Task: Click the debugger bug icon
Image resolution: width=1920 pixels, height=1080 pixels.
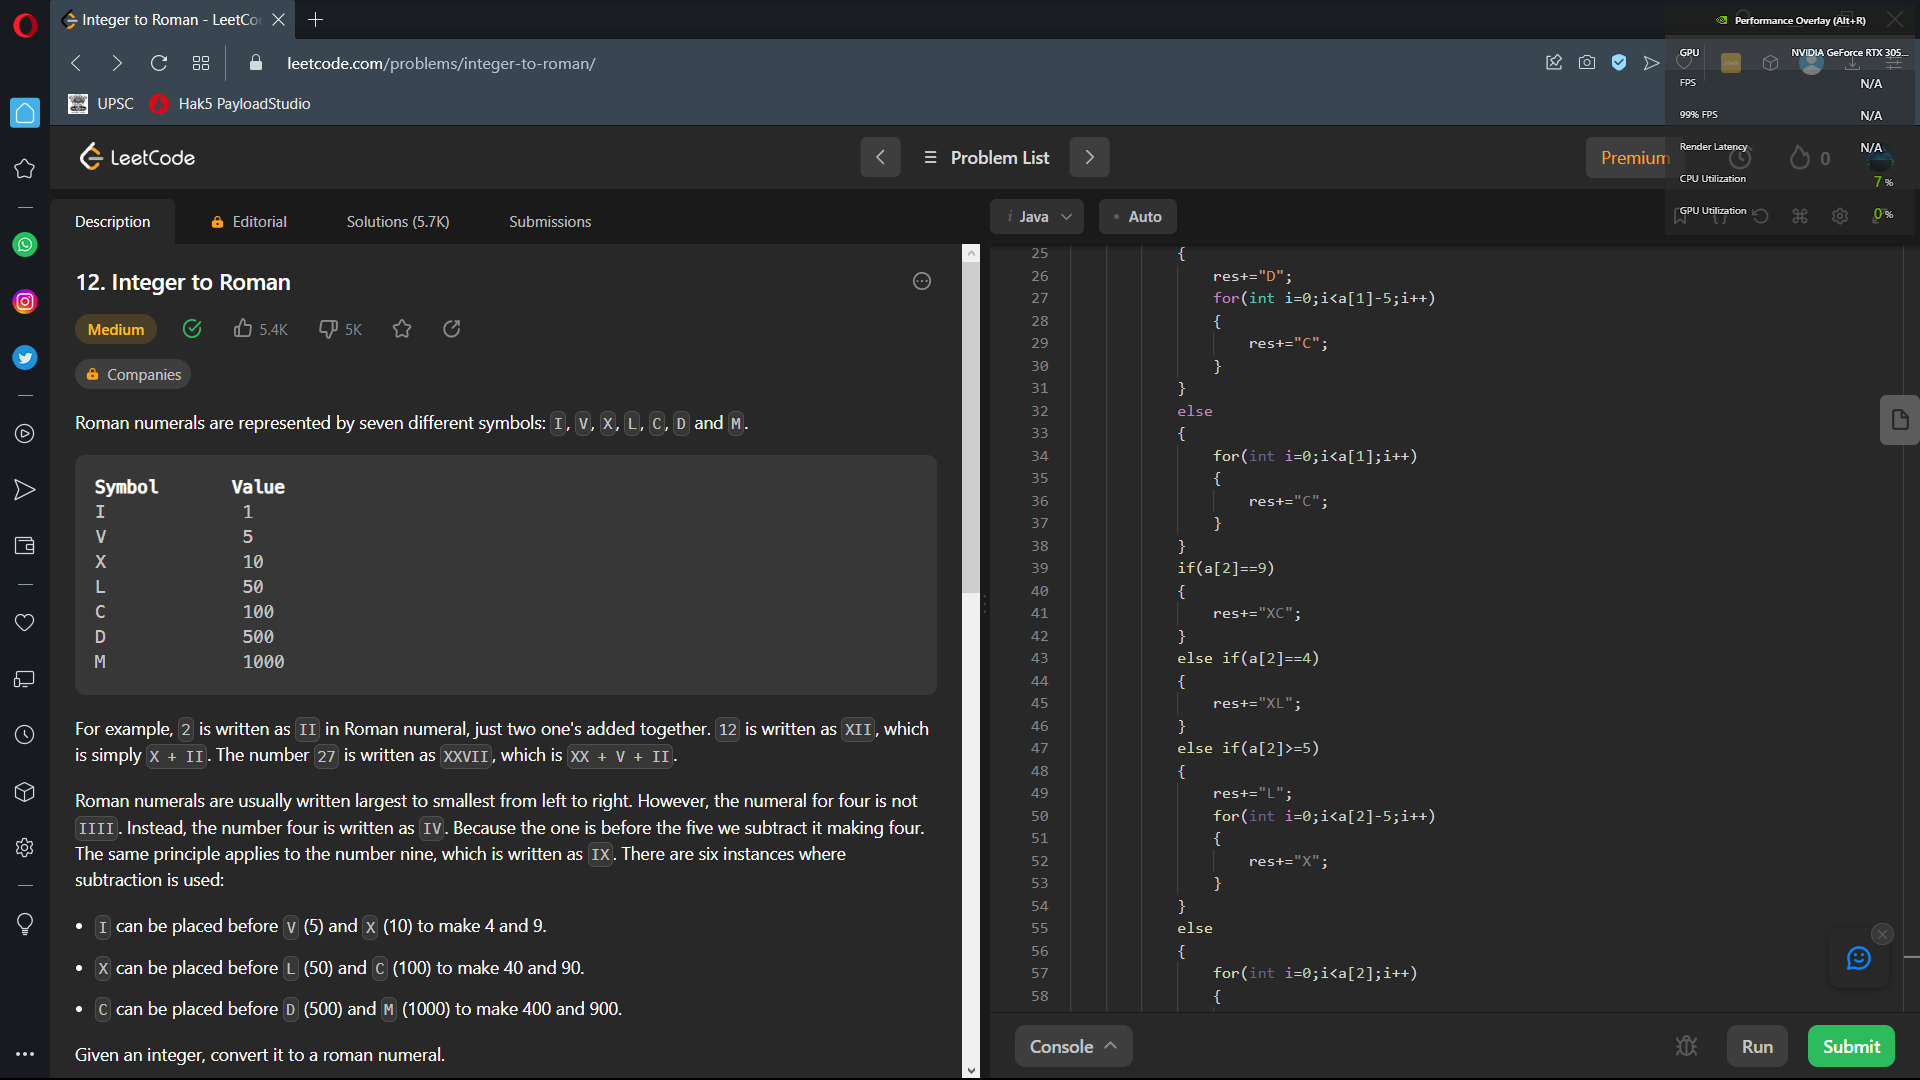Action: point(1686,1046)
